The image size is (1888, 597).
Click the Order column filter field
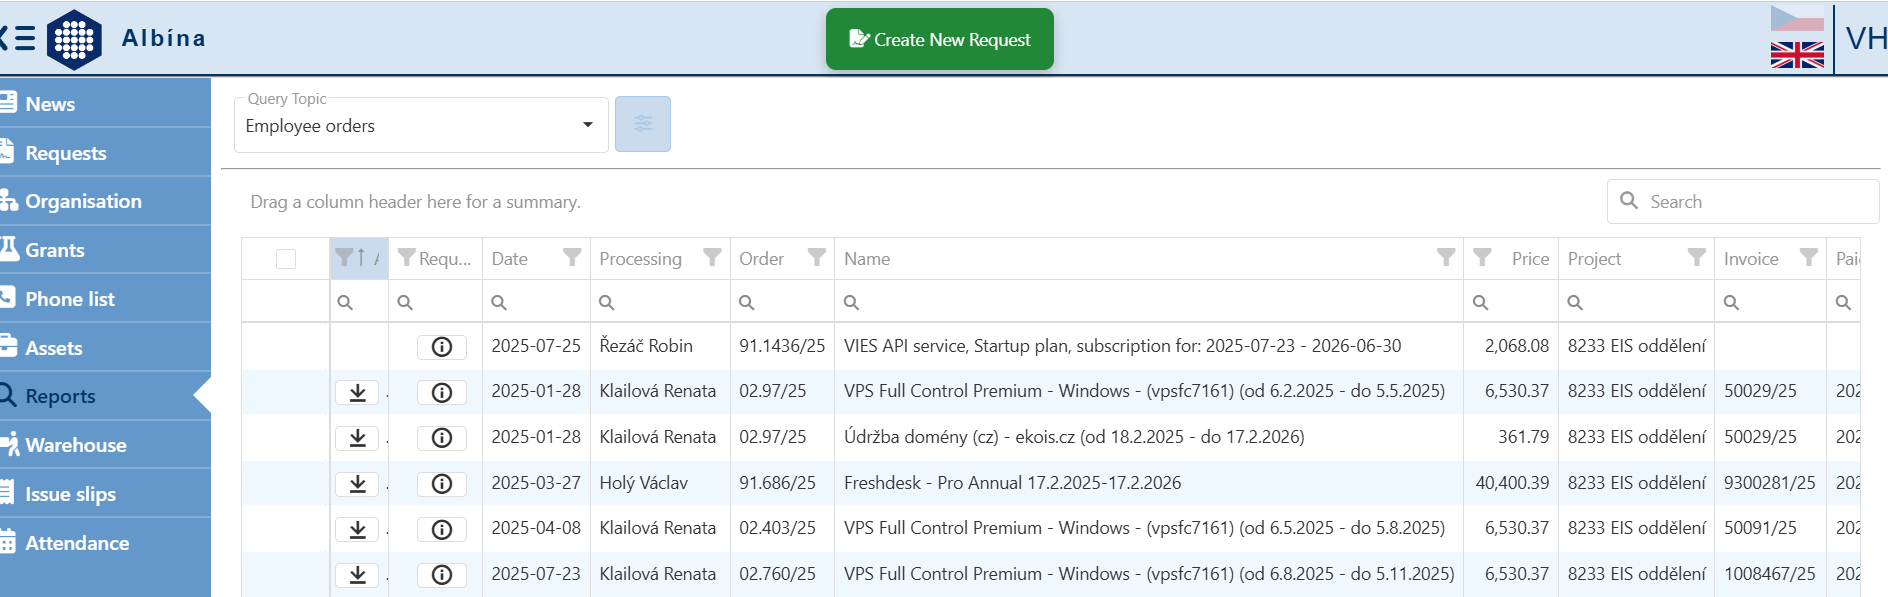pyautogui.click(x=782, y=302)
